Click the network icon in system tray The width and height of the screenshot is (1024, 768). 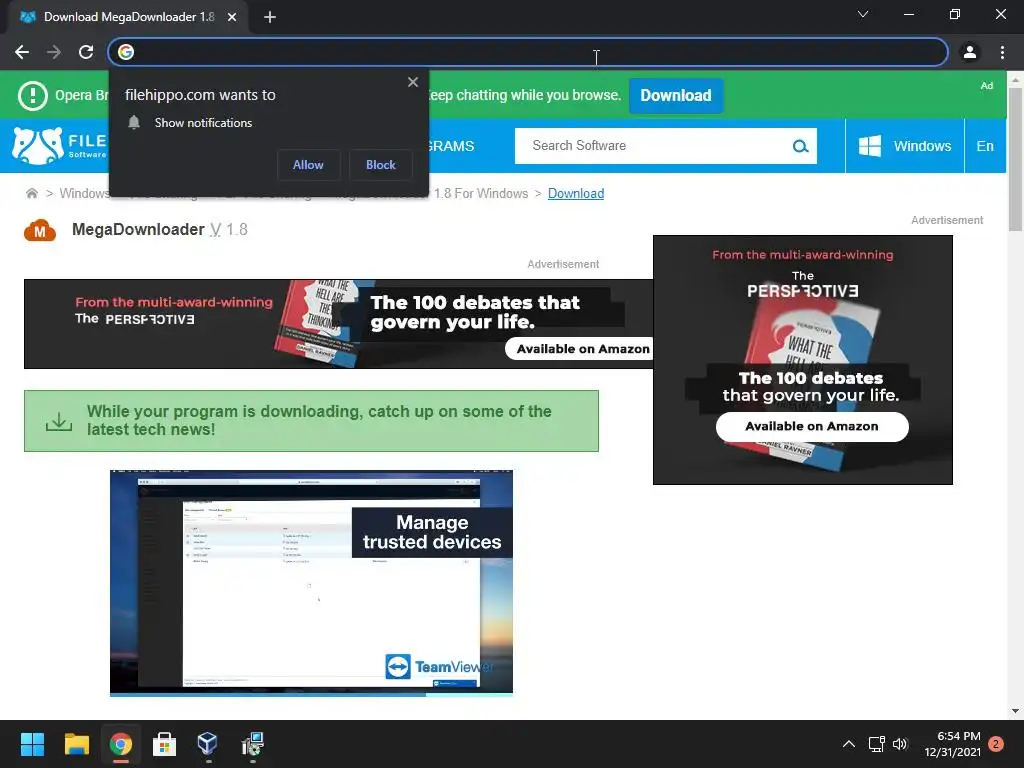876,744
